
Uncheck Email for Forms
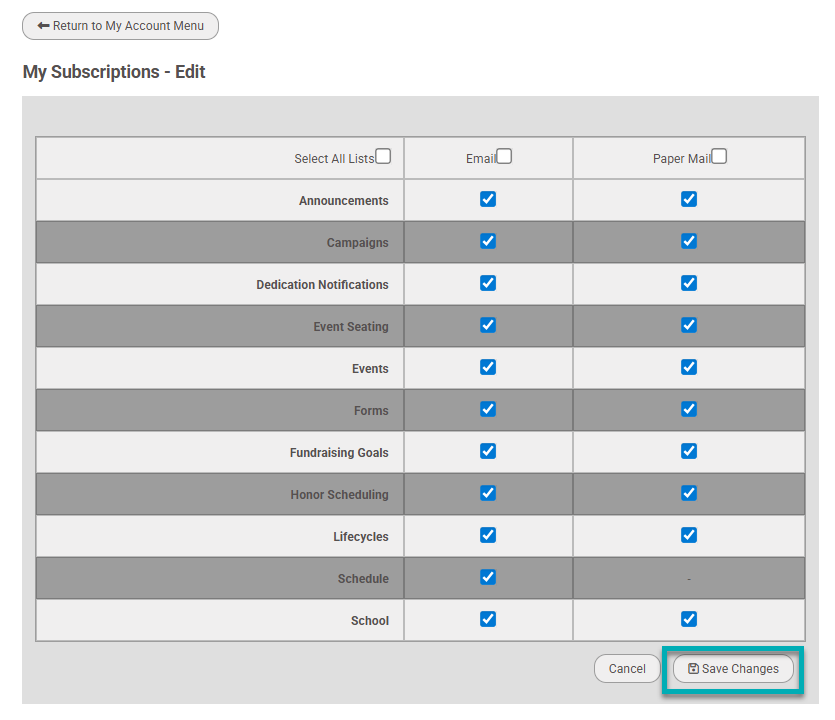488,409
